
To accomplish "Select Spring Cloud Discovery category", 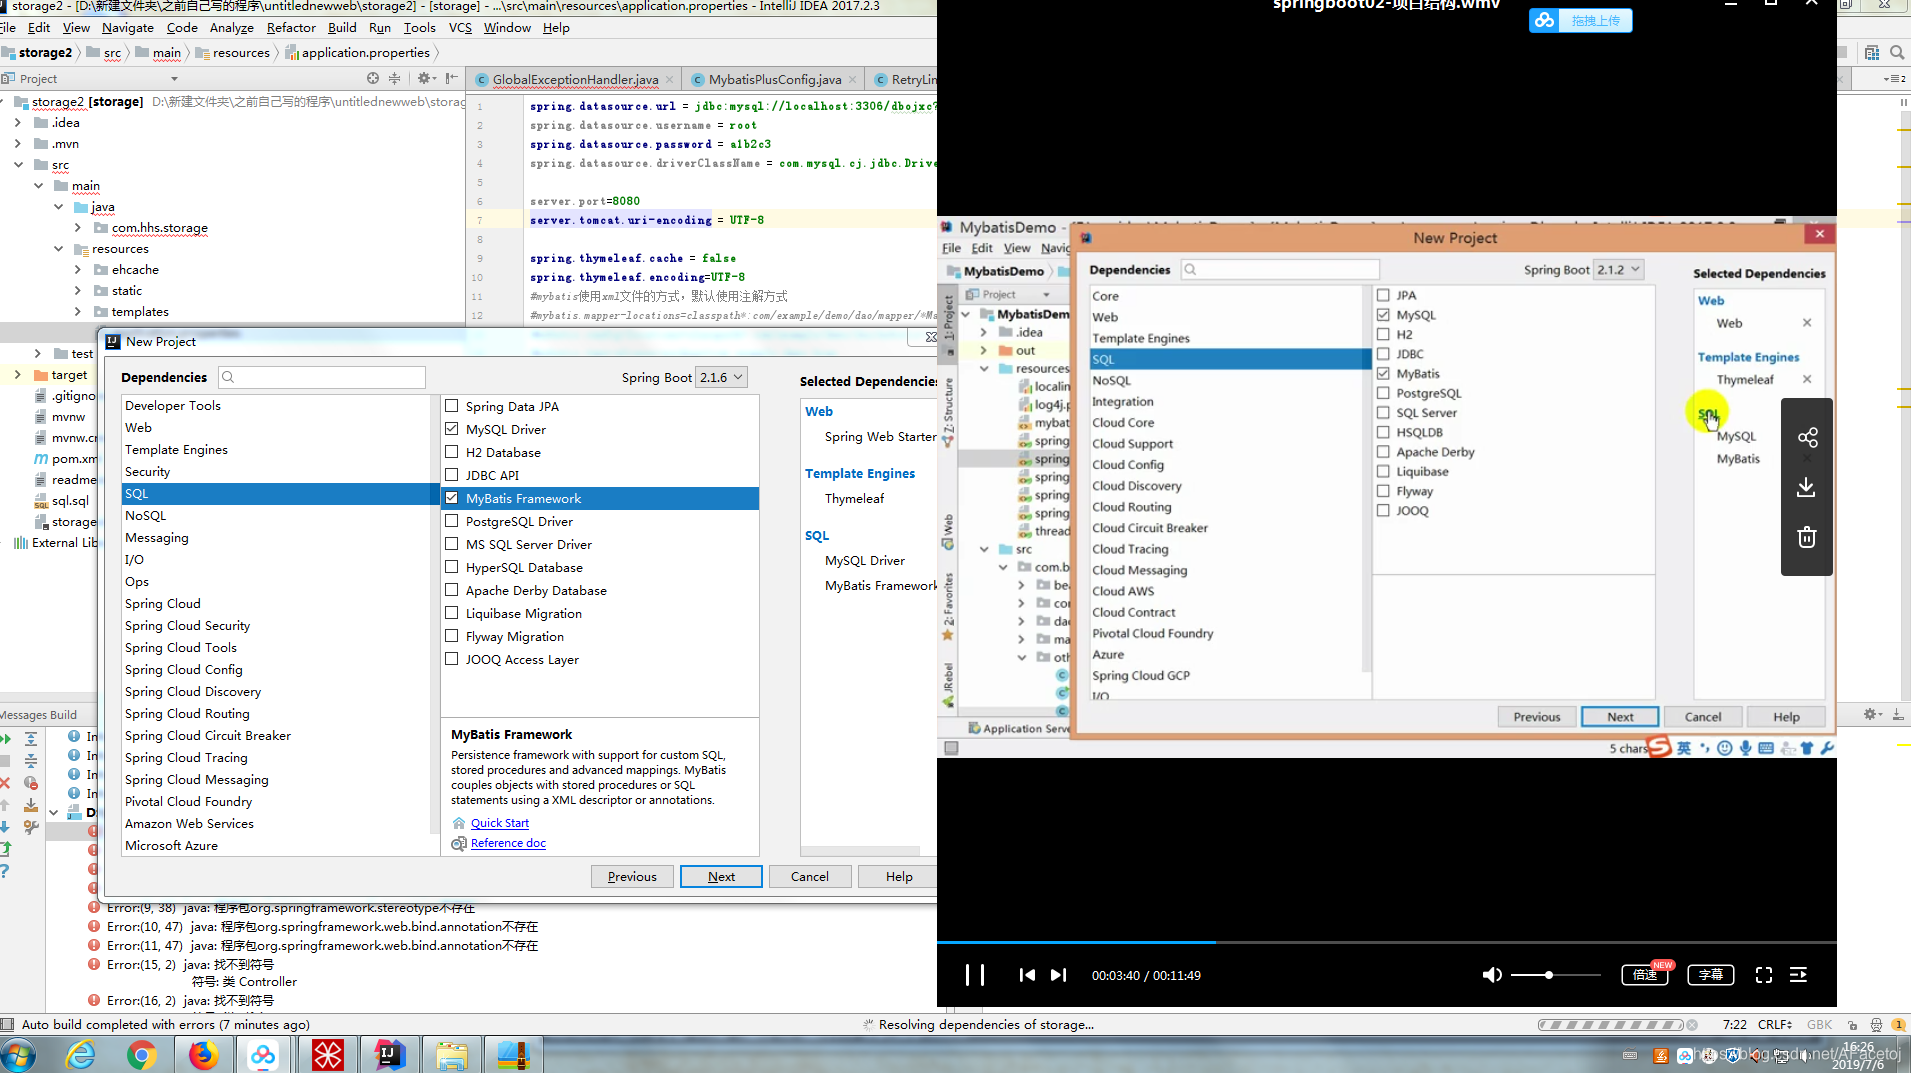I will point(193,692).
